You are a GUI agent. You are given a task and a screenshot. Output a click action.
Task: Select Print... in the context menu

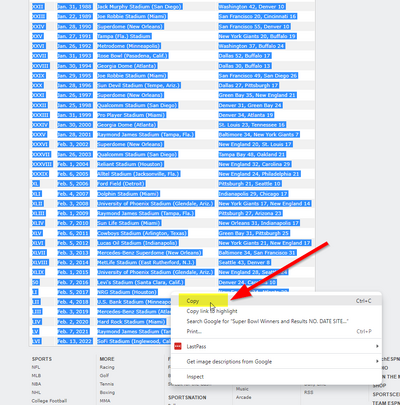pyautogui.click(x=276, y=331)
